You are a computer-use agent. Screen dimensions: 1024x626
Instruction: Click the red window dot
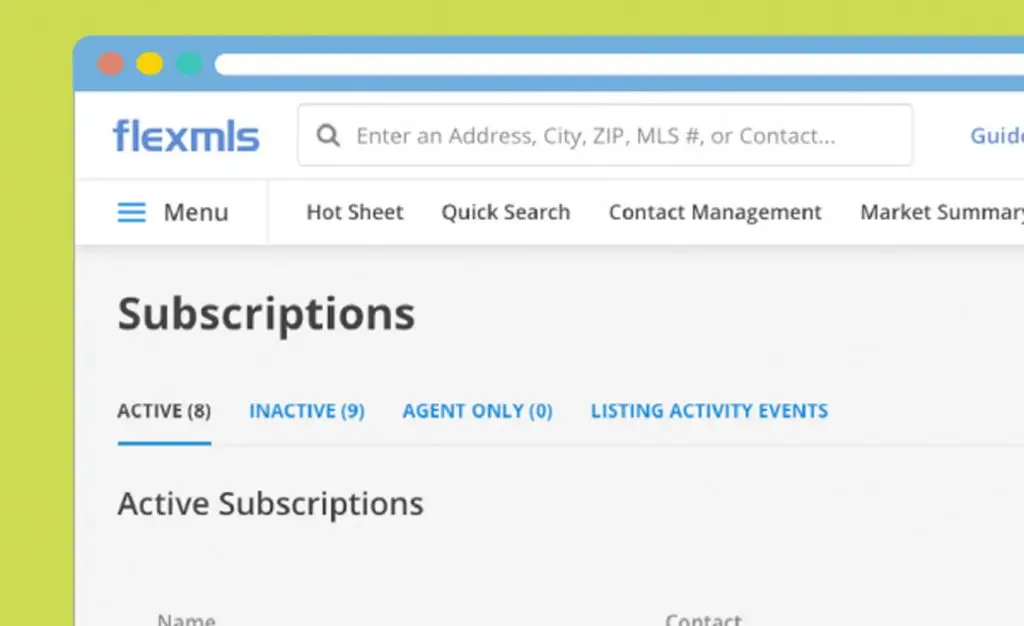(x=110, y=64)
